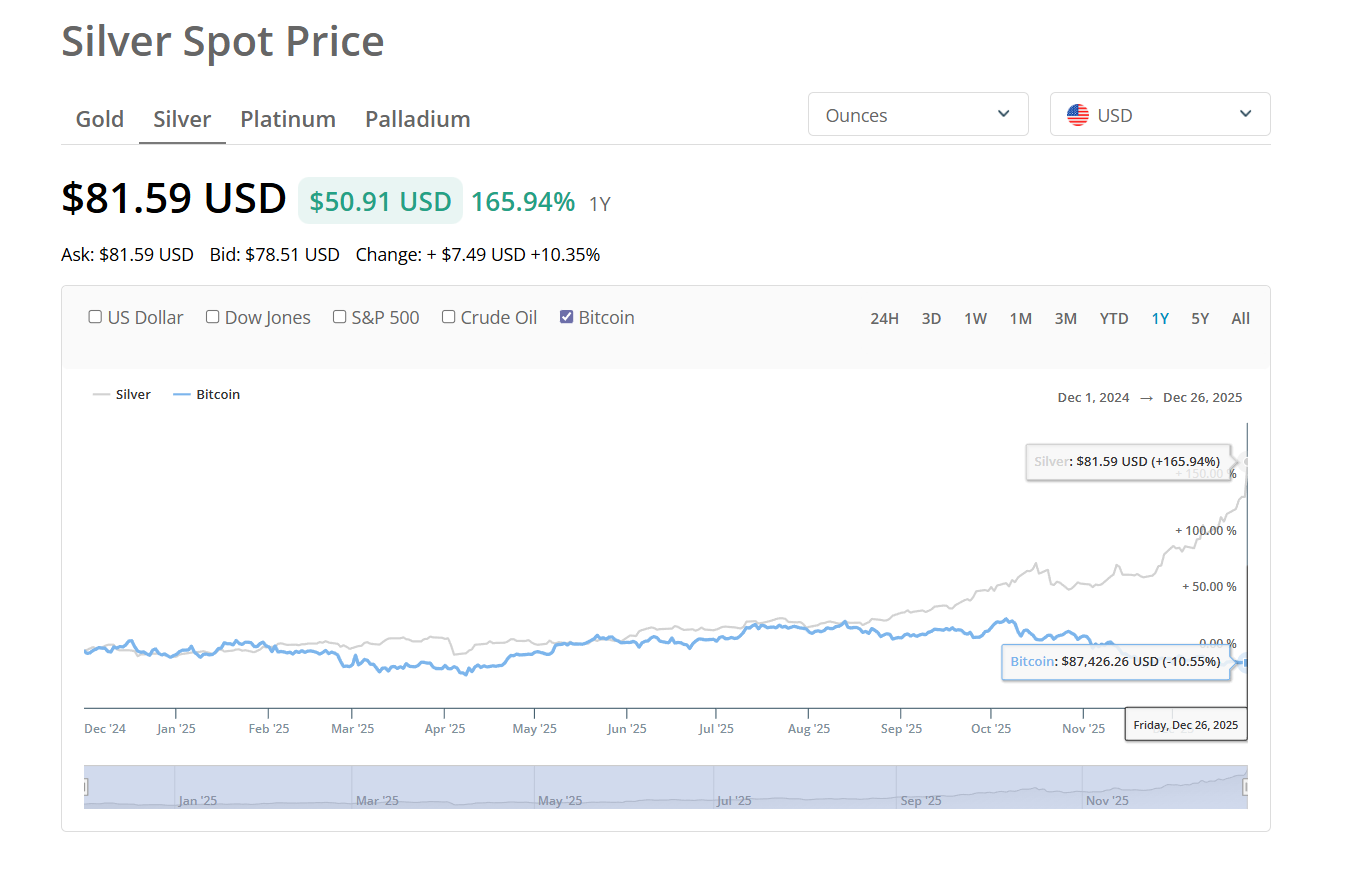This screenshot has width=1345, height=869.
Task: Click the Bitcoin $87,426.26 USD chart tooltip
Action: tap(1116, 662)
